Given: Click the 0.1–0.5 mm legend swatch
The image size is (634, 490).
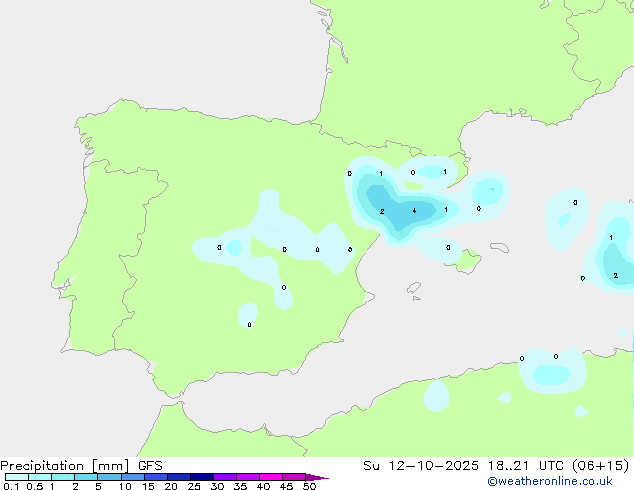Looking at the screenshot, I should click(x=17, y=477).
